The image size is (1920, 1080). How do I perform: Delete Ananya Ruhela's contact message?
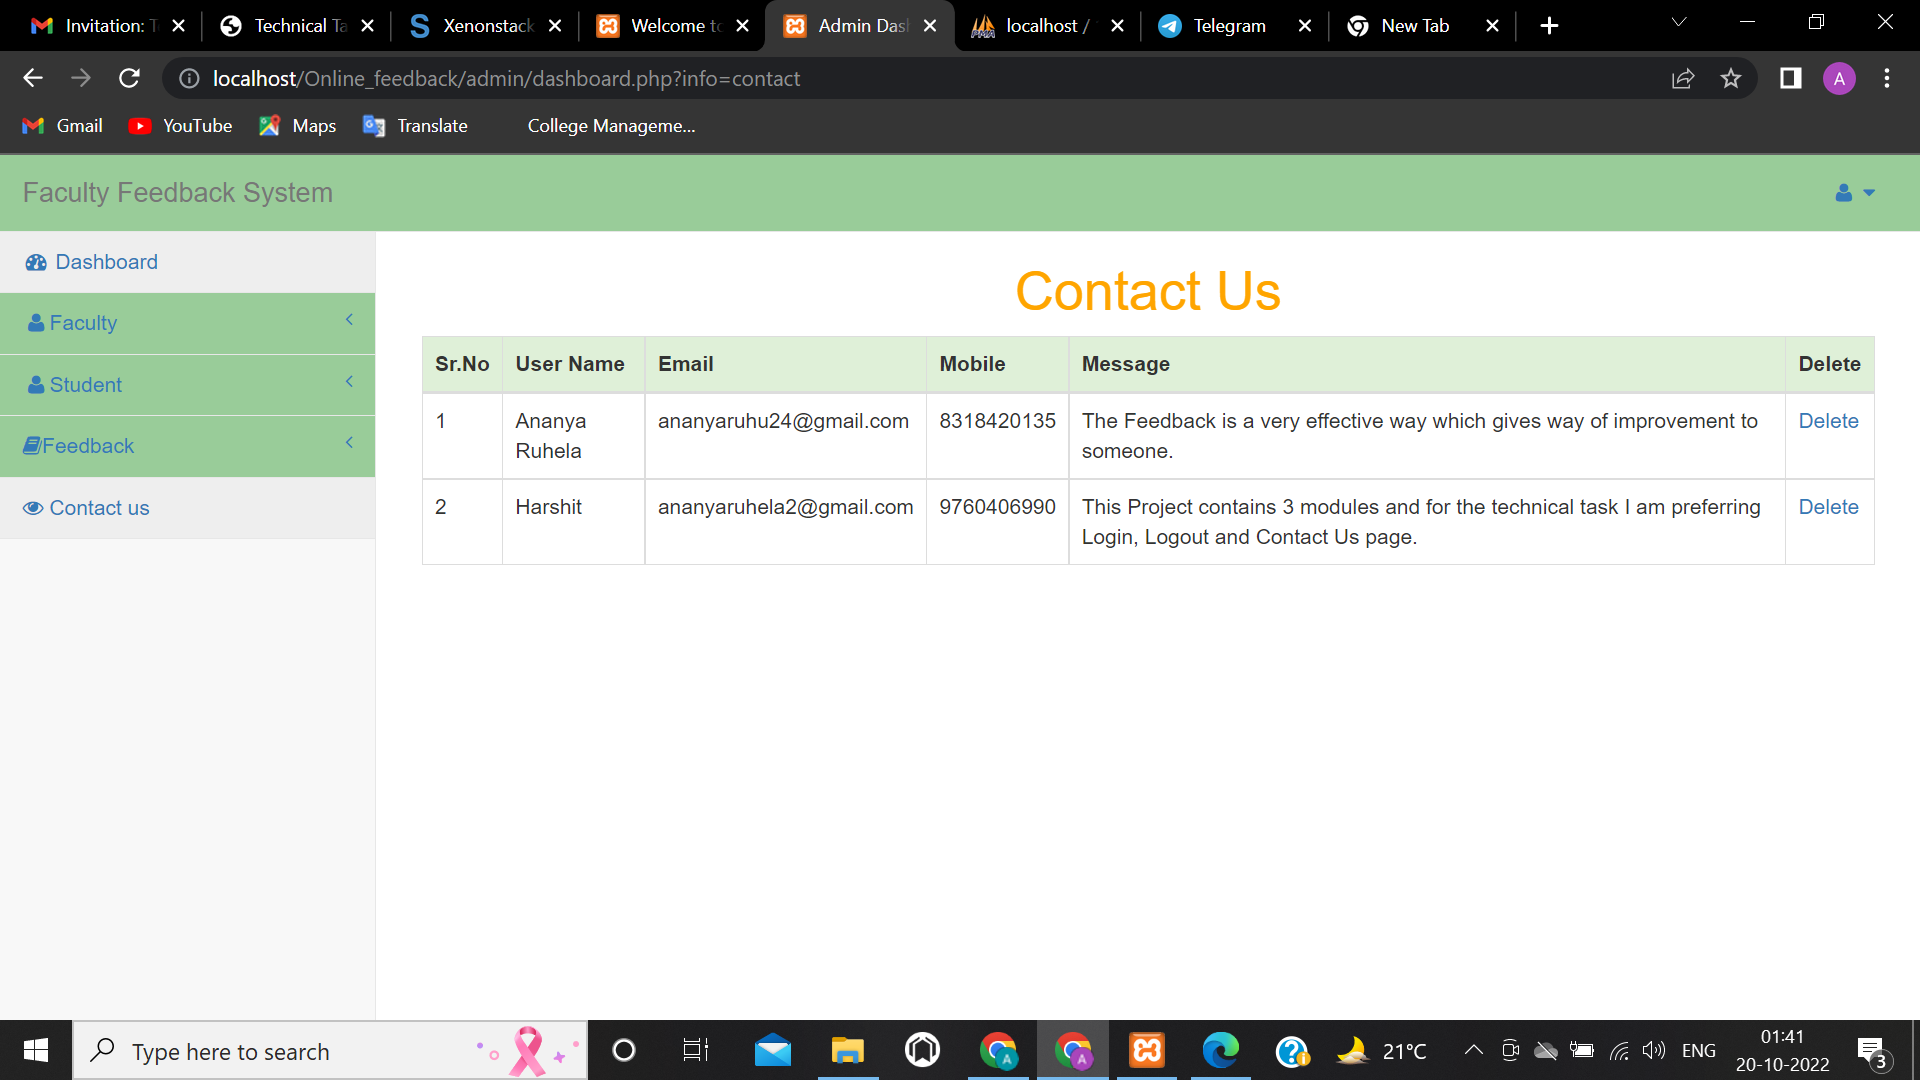(1828, 420)
